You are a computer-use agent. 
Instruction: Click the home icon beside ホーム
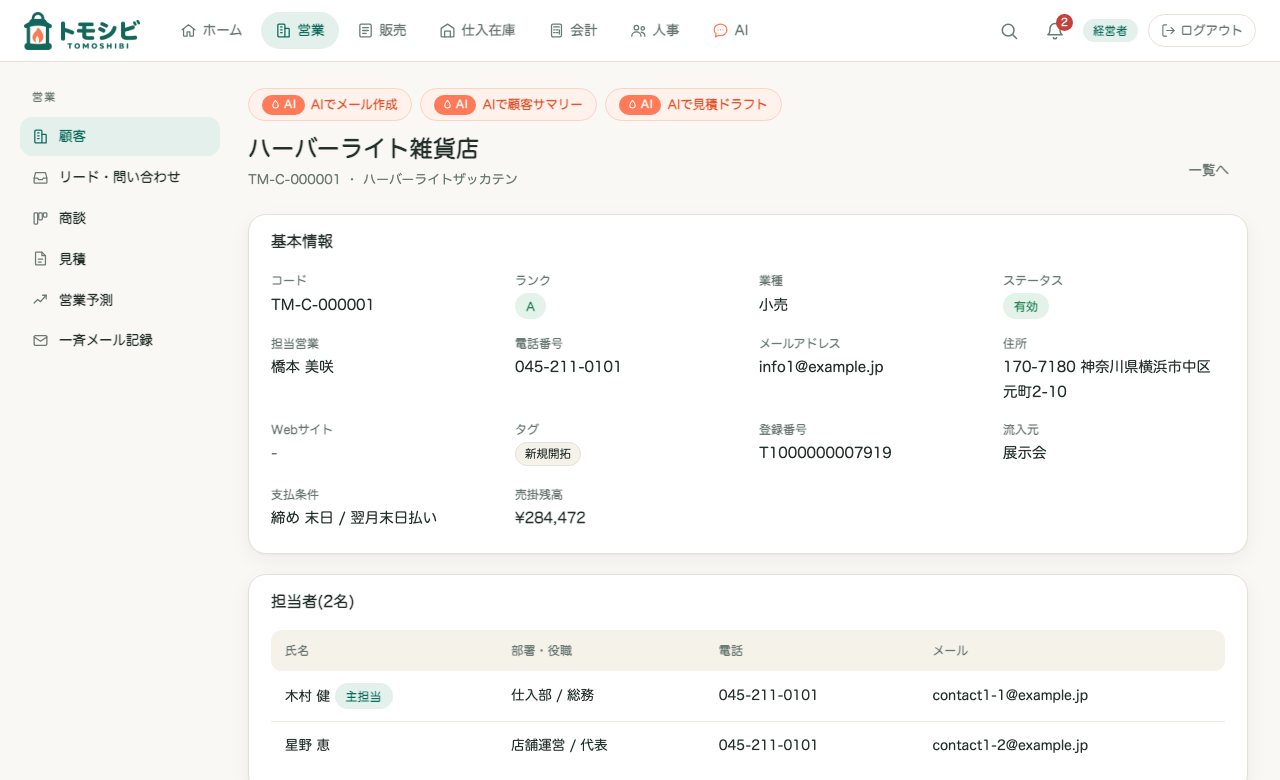pos(188,30)
